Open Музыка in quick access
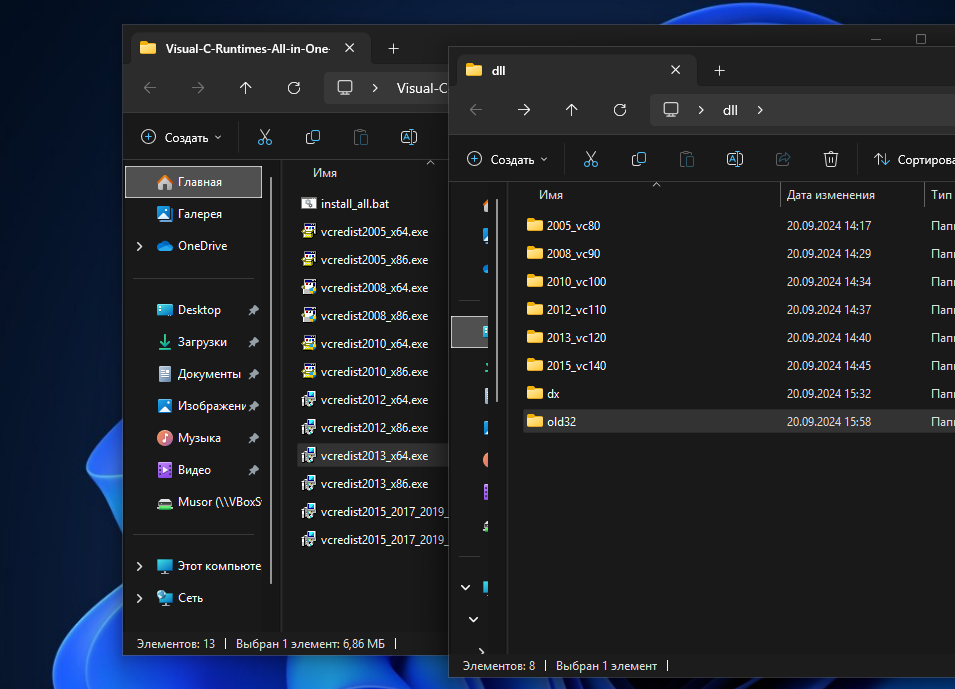 pyautogui.click(x=194, y=438)
